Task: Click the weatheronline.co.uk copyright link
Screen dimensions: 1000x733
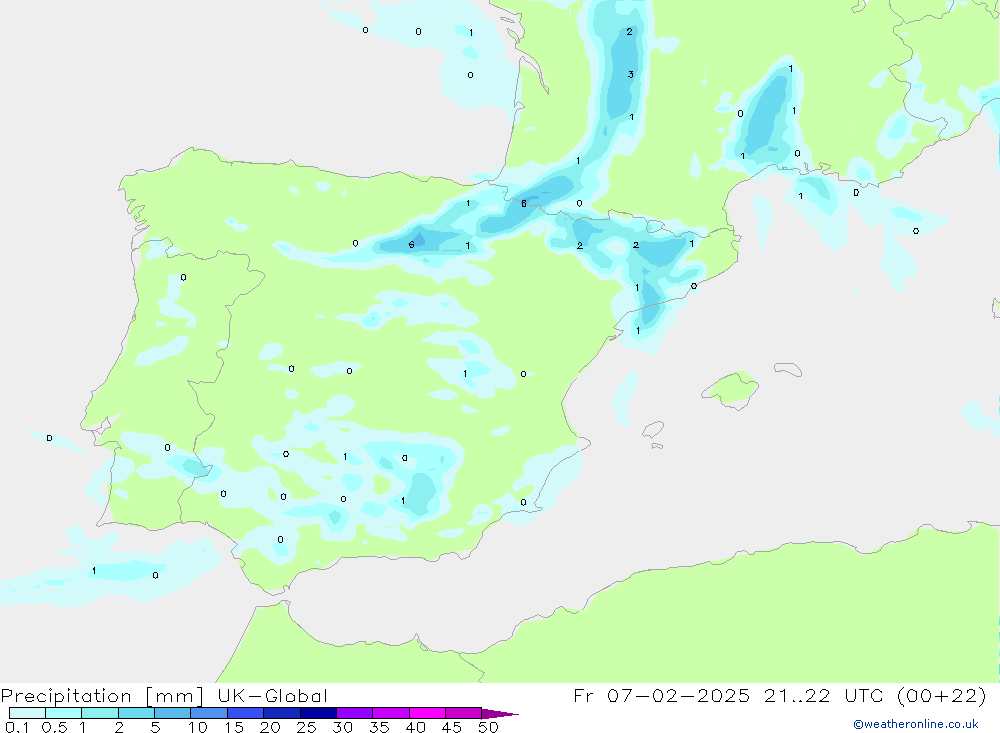Action: pos(916,724)
